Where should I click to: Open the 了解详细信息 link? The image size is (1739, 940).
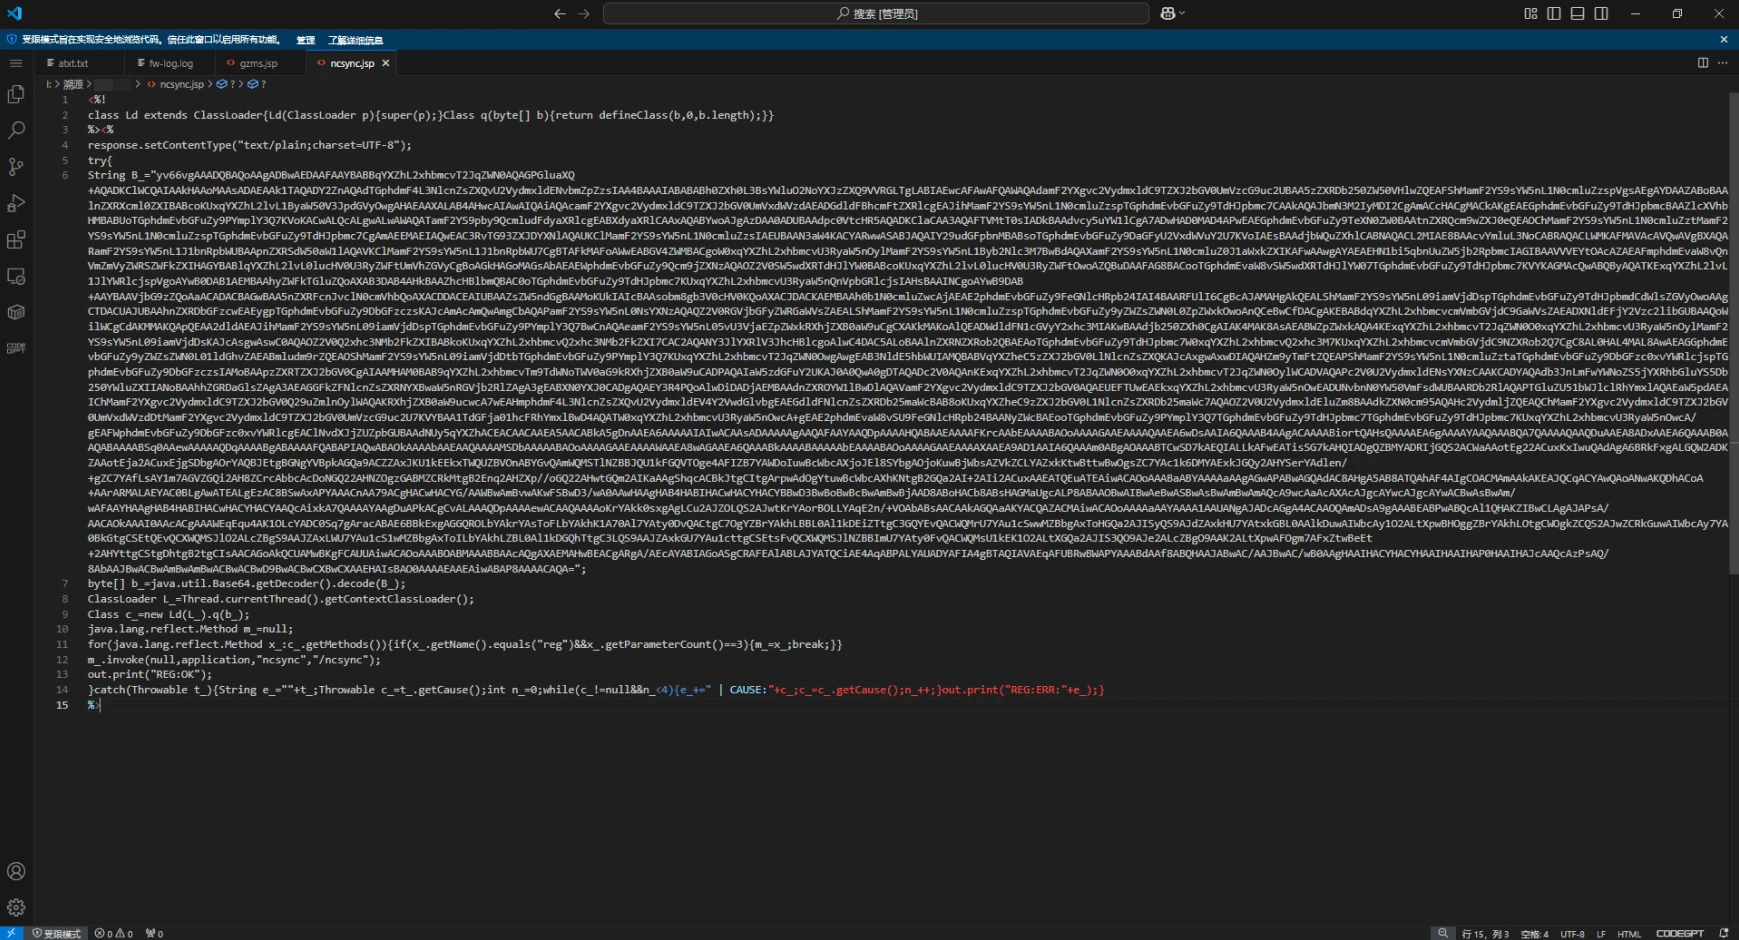tap(355, 40)
